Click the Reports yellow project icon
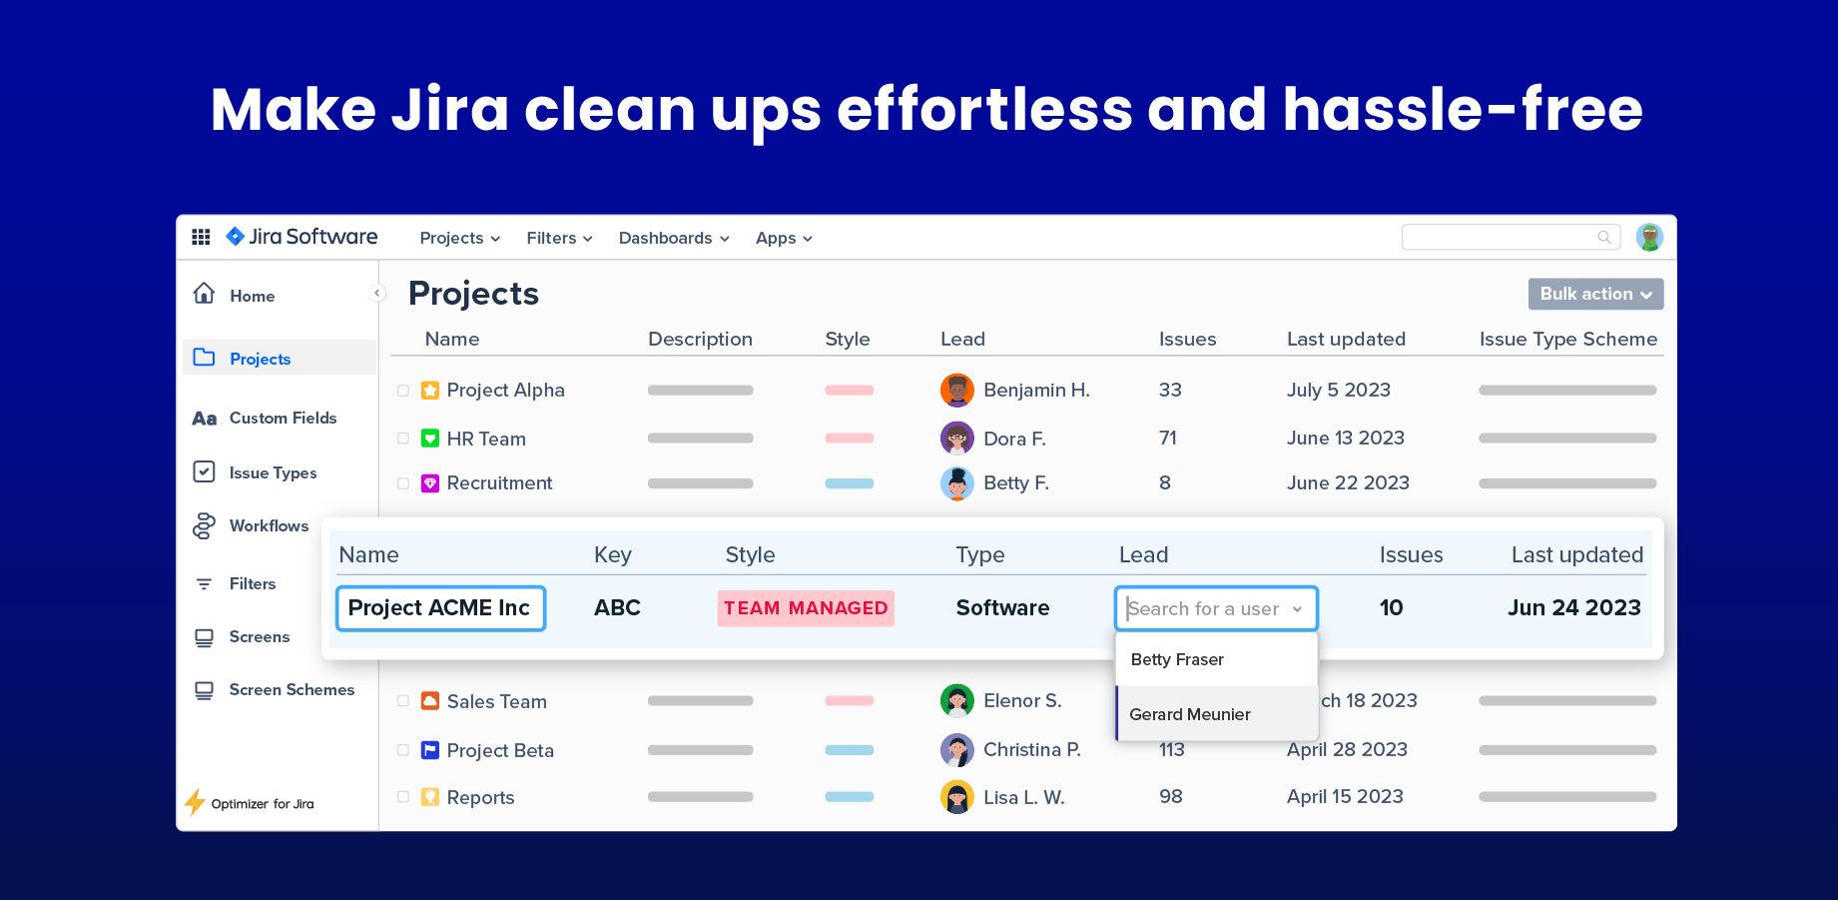This screenshot has width=1838, height=900. 430,797
